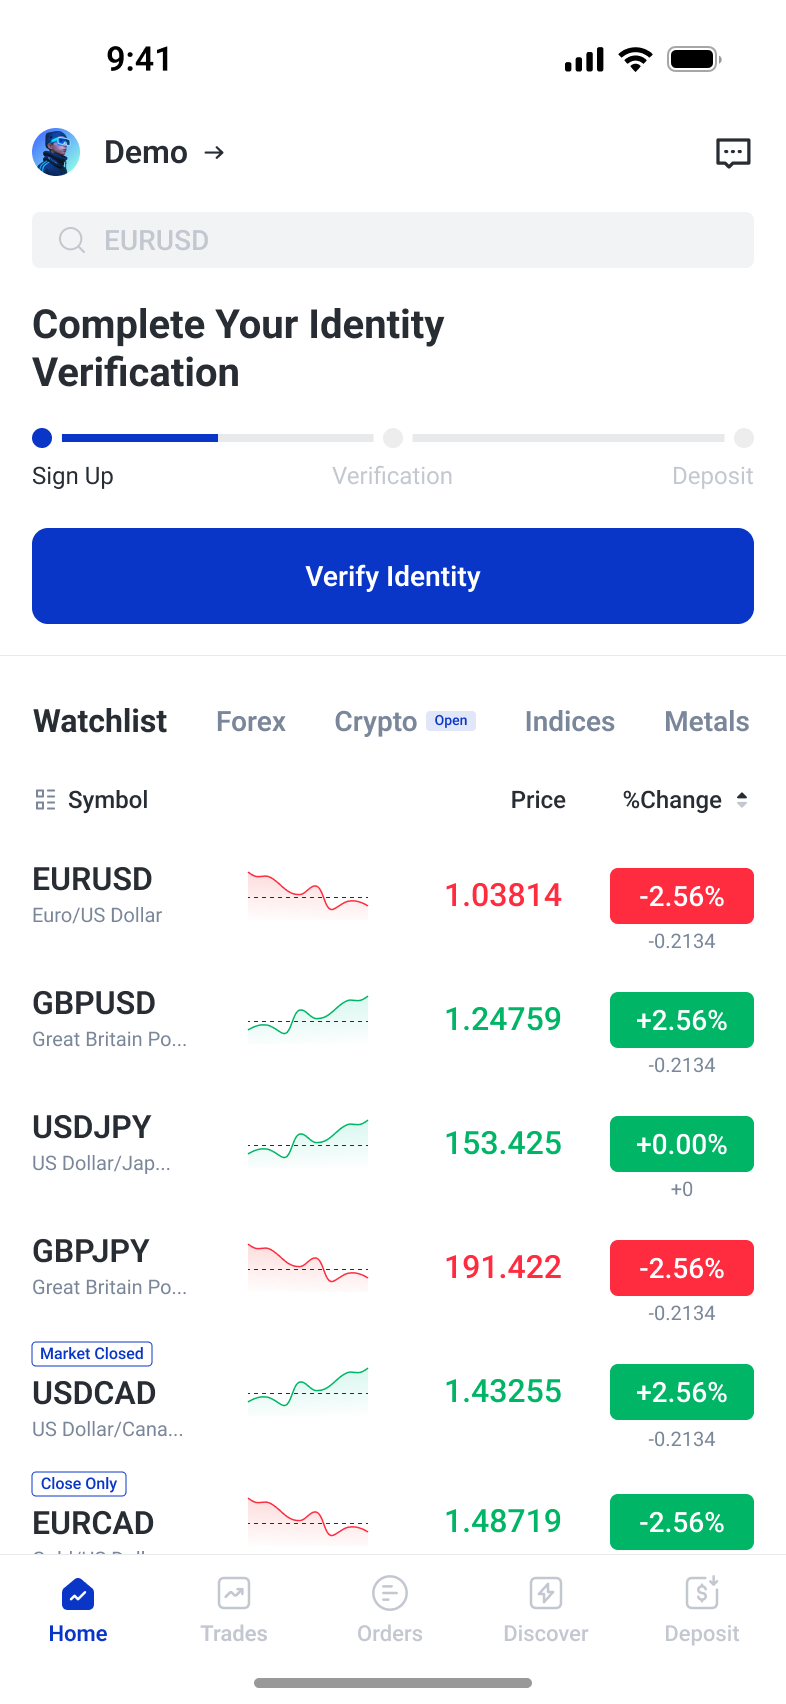Tap the profile avatar picture
The image size is (786, 1704).
click(x=56, y=152)
